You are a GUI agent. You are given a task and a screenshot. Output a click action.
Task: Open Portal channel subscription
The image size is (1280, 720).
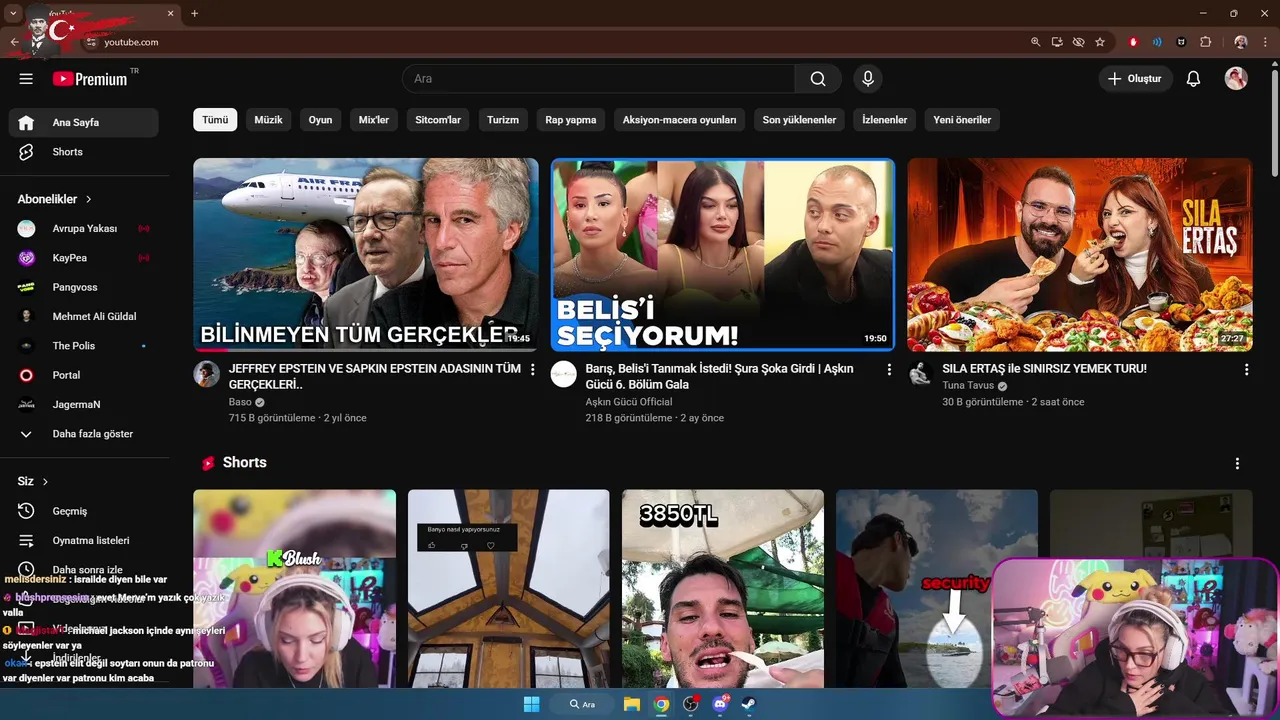click(x=84, y=375)
